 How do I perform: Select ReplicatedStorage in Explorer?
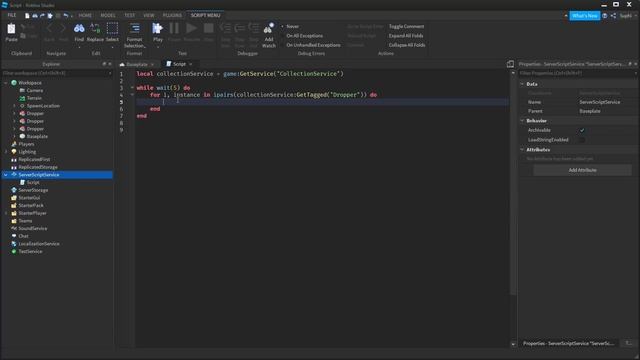click(38, 167)
